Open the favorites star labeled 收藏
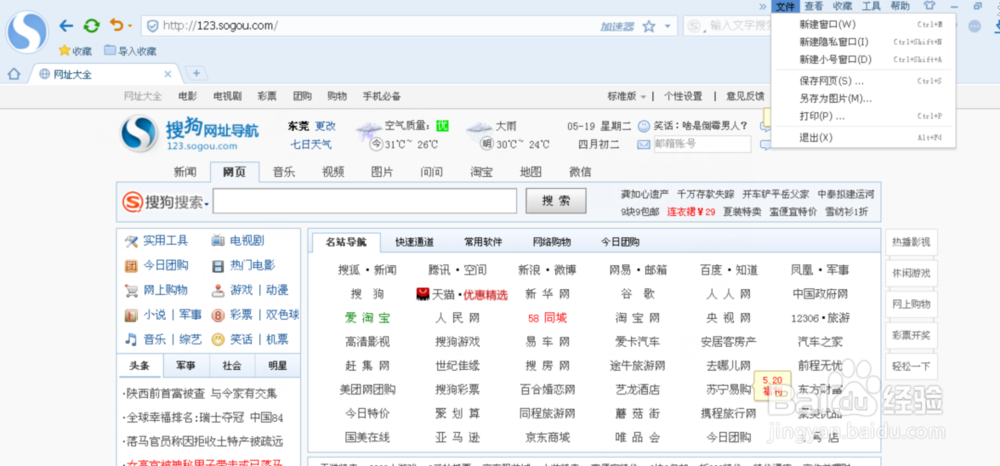Image resolution: width=1000 pixels, height=466 pixels. click(x=75, y=51)
